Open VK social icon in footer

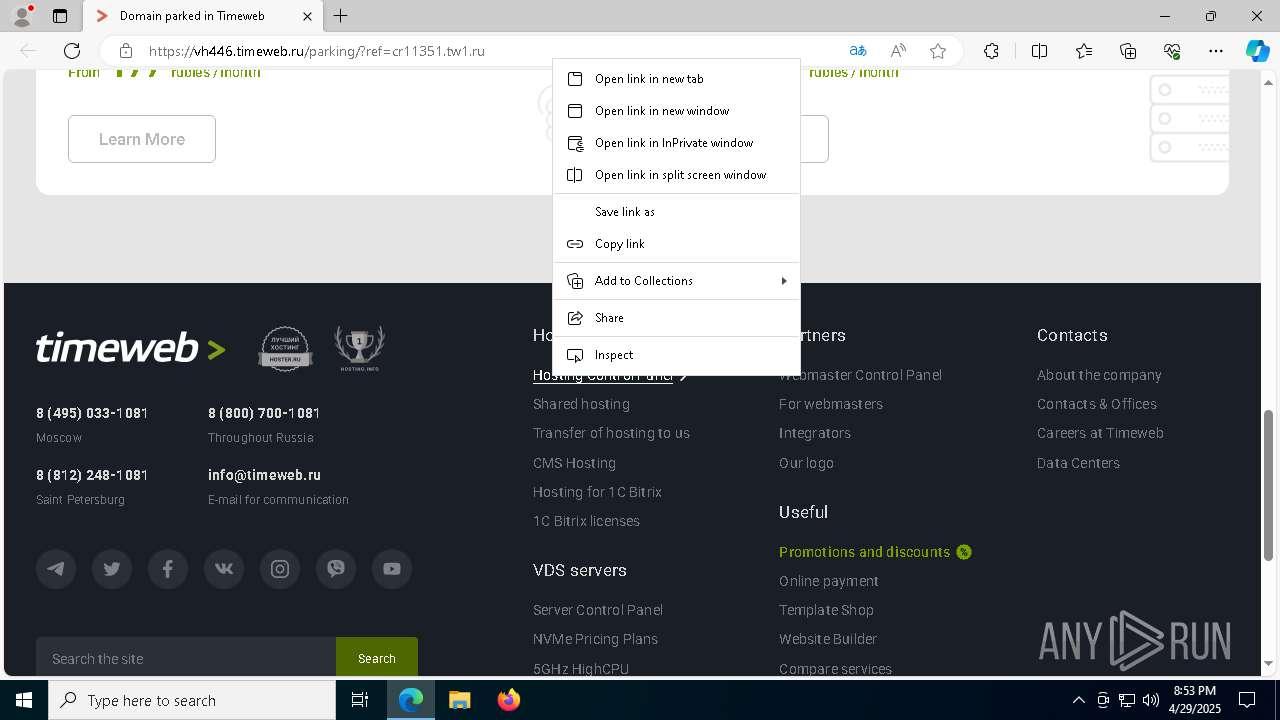(x=224, y=569)
